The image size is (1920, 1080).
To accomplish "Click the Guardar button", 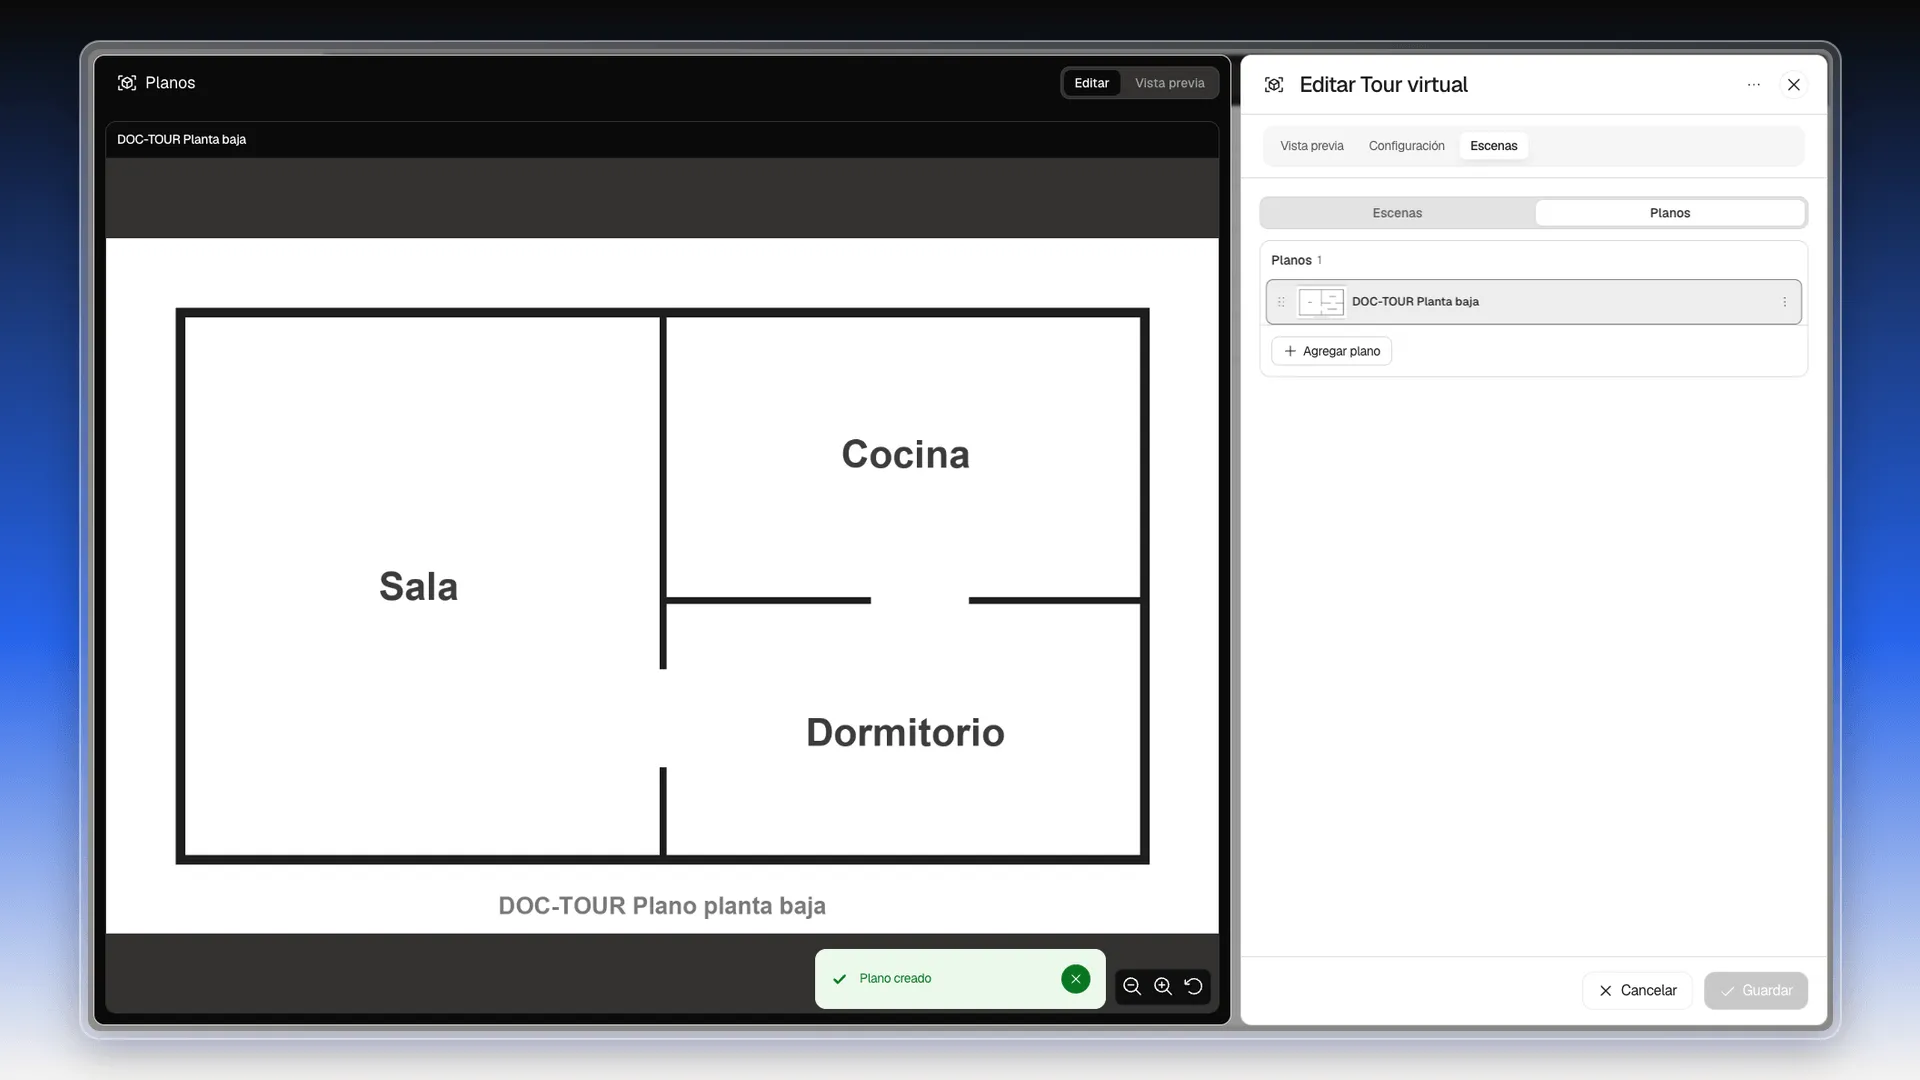I will pyautogui.click(x=1756, y=991).
